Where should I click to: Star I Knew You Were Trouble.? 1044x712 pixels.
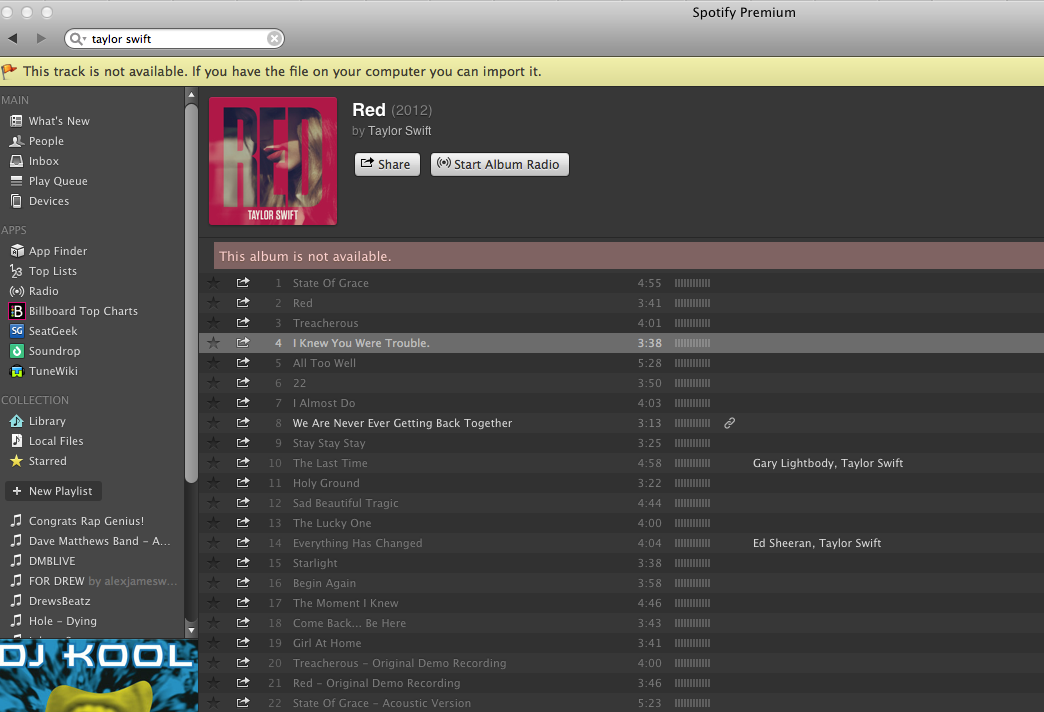(x=213, y=342)
